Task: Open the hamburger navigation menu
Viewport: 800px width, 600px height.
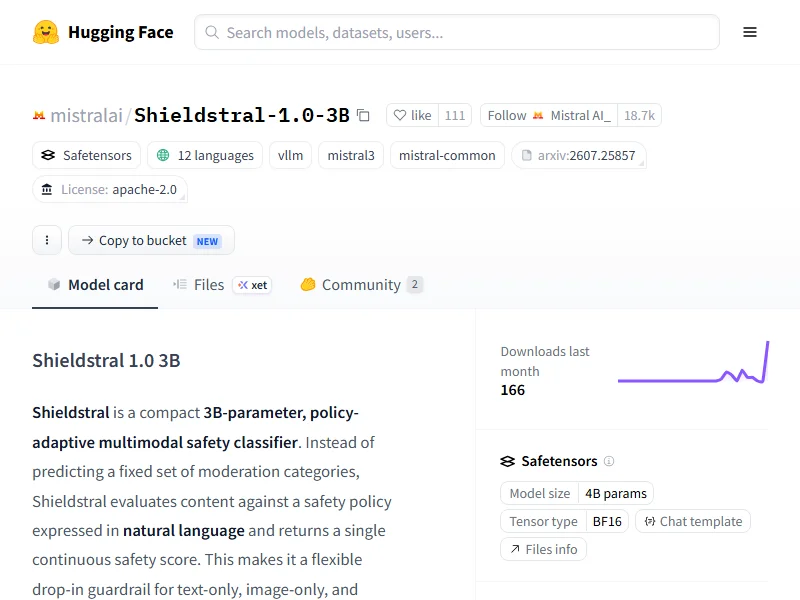Action: pos(749,32)
